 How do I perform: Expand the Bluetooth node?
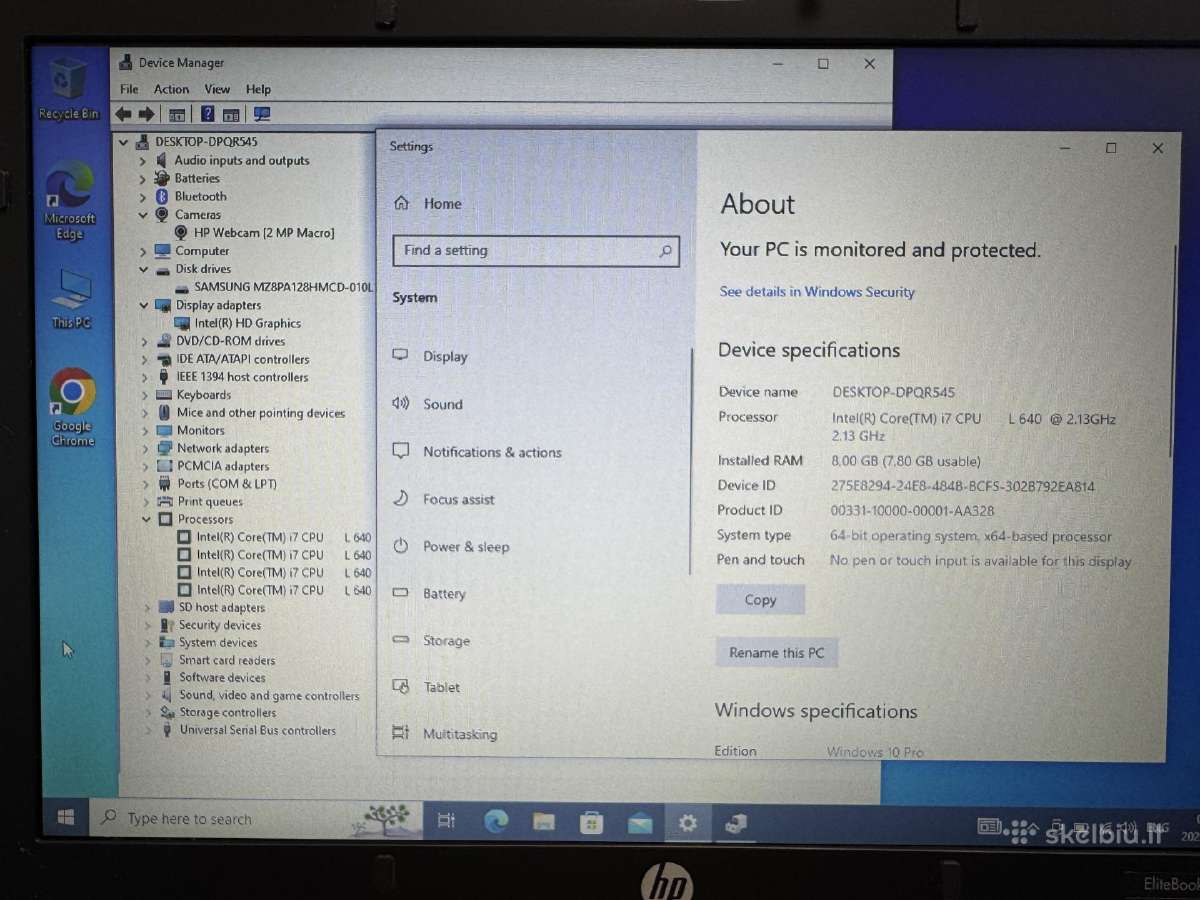point(143,197)
